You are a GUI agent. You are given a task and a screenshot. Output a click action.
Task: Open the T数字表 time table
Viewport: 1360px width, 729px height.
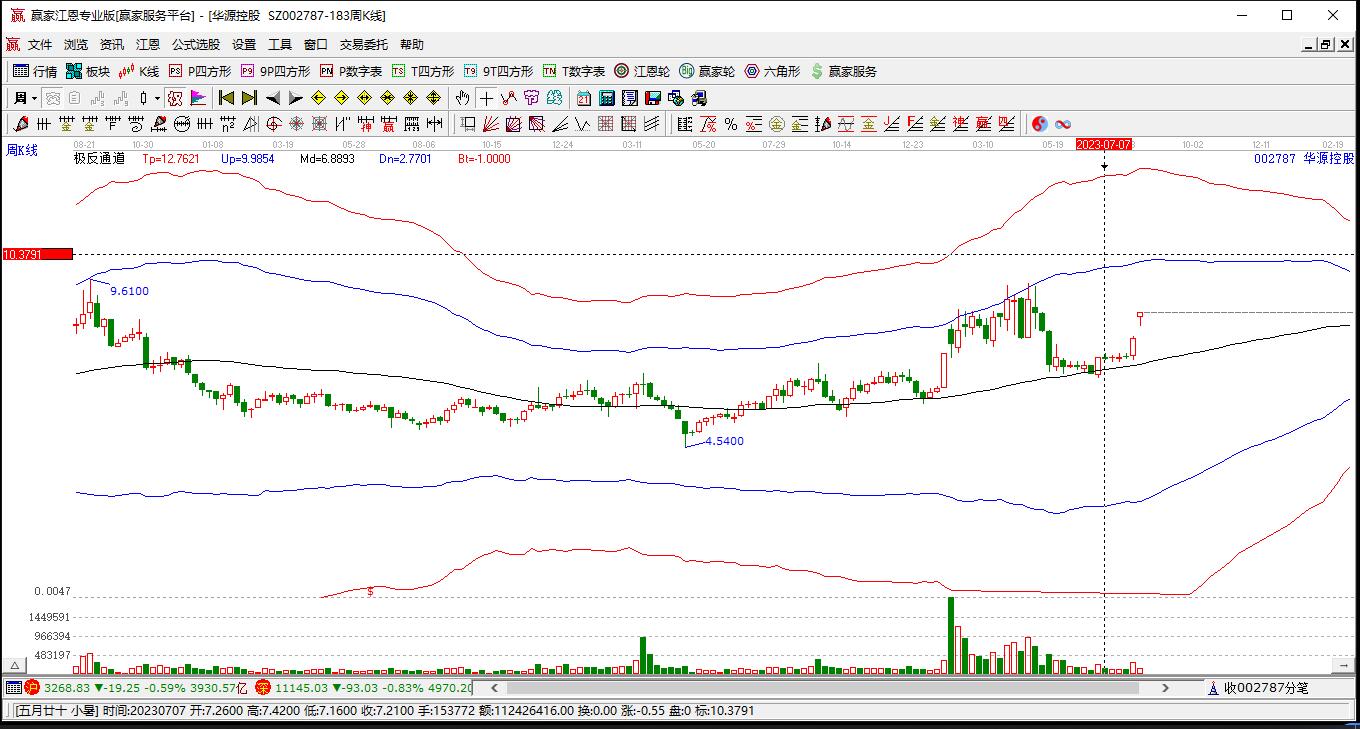[574, 71]
